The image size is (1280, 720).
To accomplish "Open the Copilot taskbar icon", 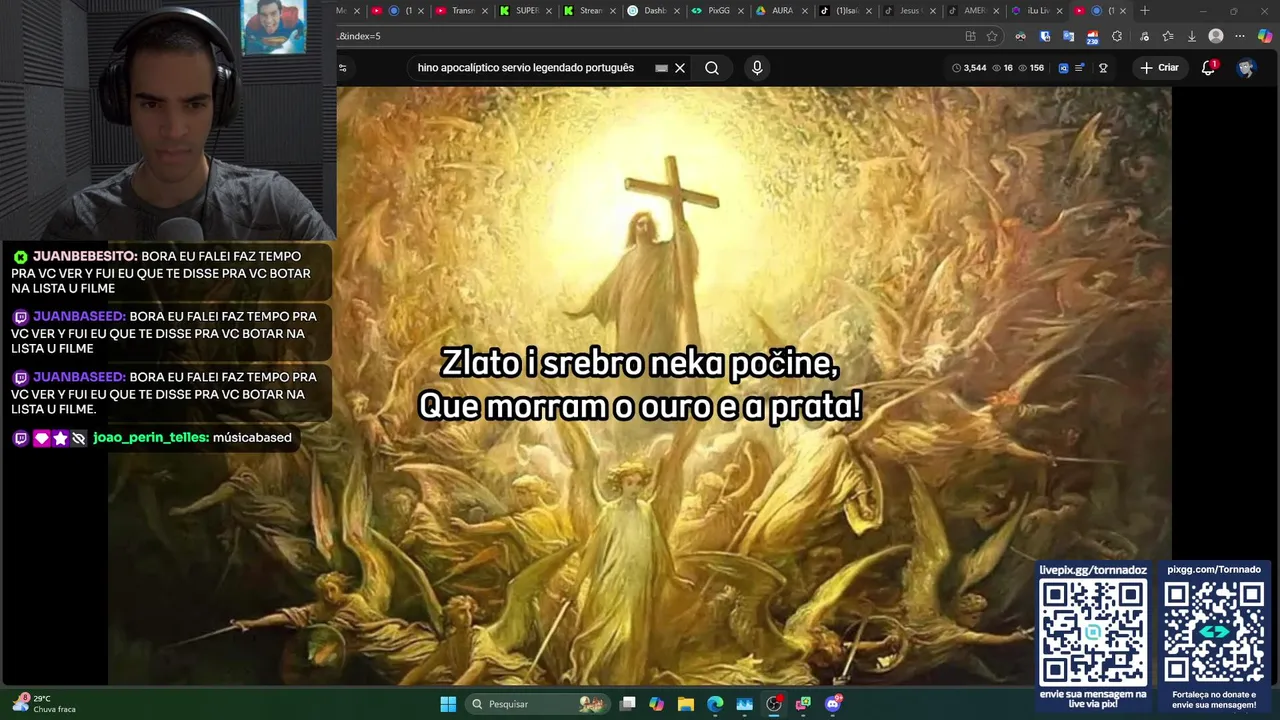I will [x=656, y=704].
